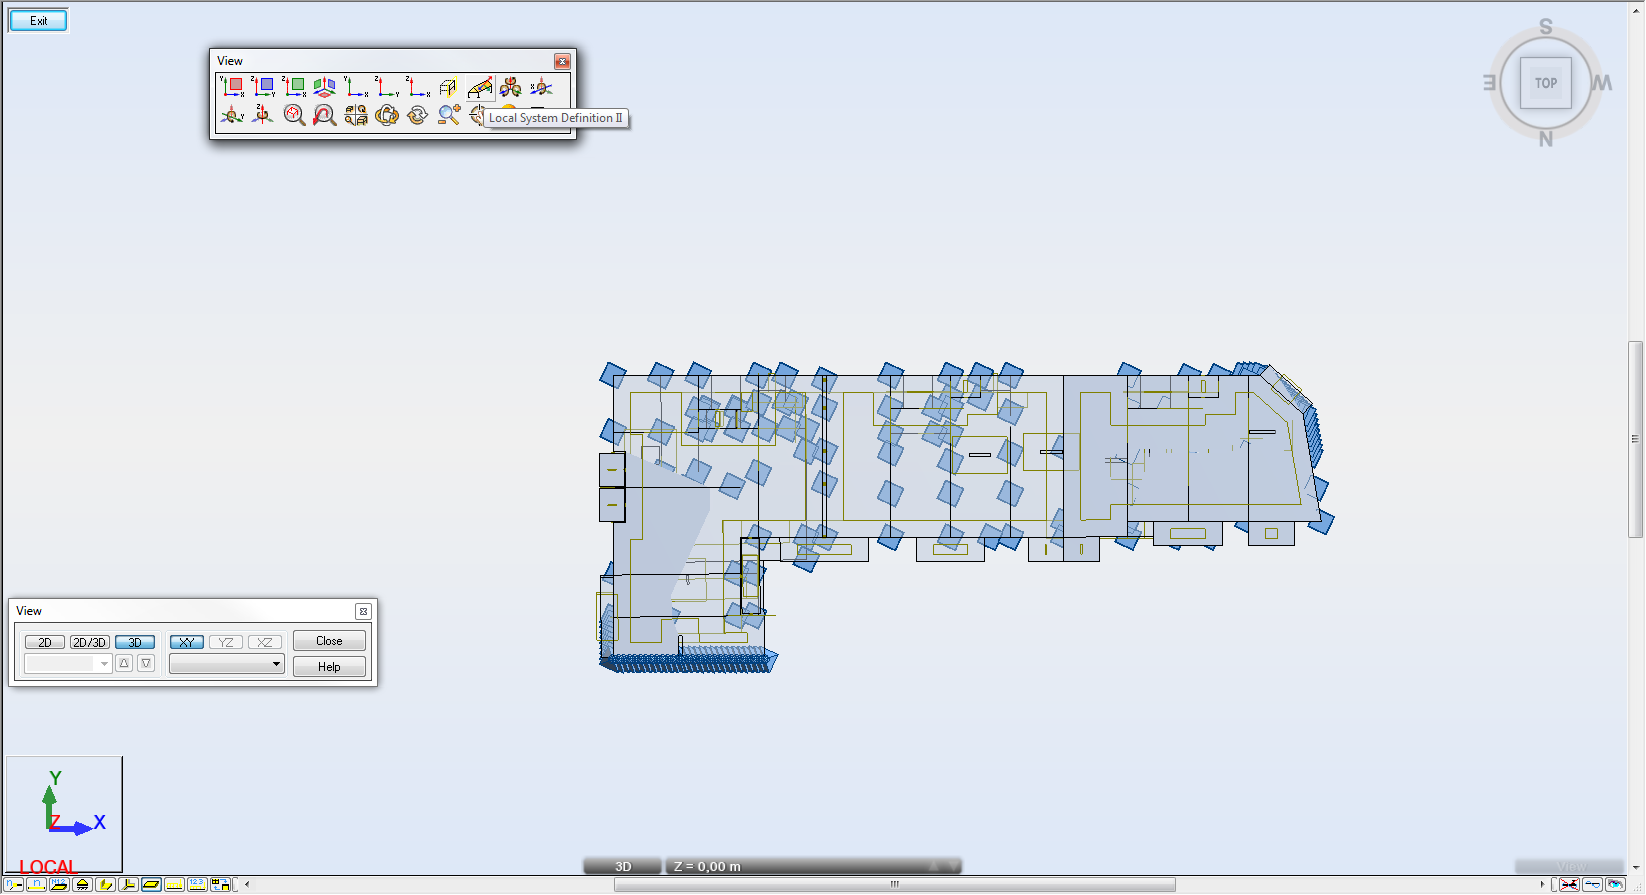Image resolution: width=1646 pixels, height=895 pixels.
Task: Click the Exit button
Action: pos(38,20)
